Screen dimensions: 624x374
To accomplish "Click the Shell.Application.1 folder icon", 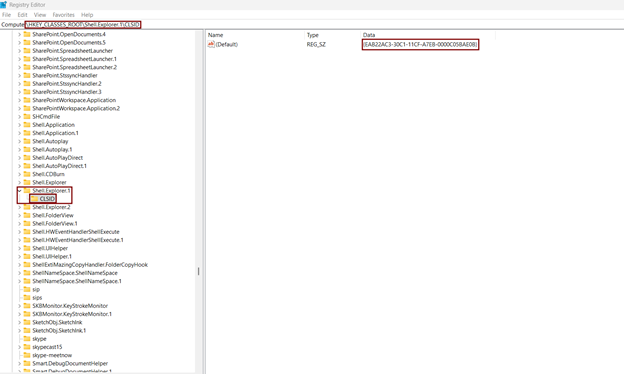I will (27, 133).
